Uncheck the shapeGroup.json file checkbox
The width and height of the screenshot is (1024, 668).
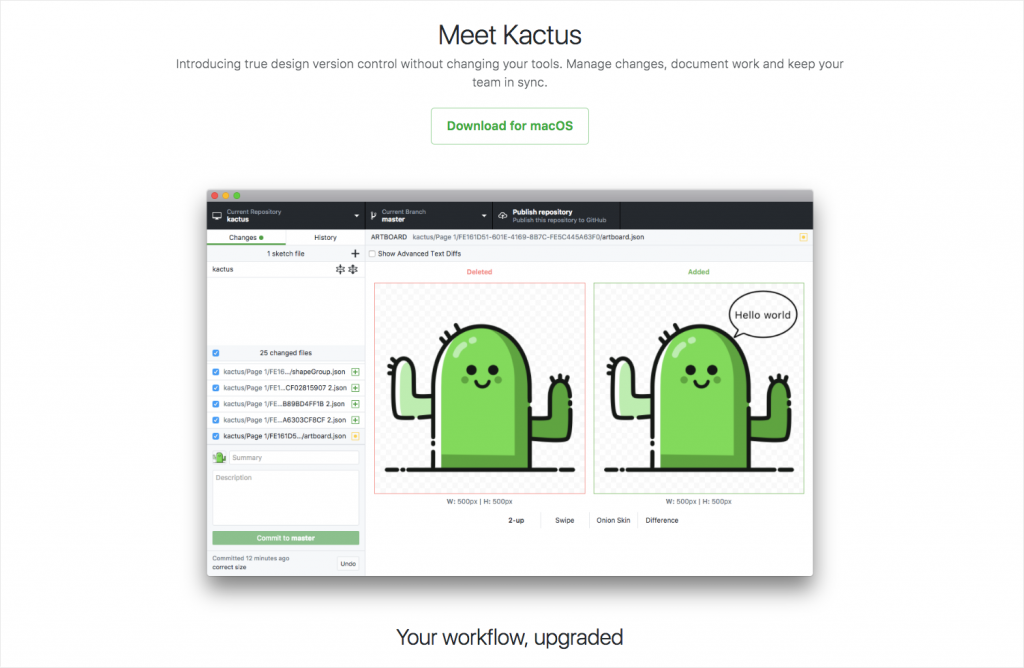click(216, 372)
